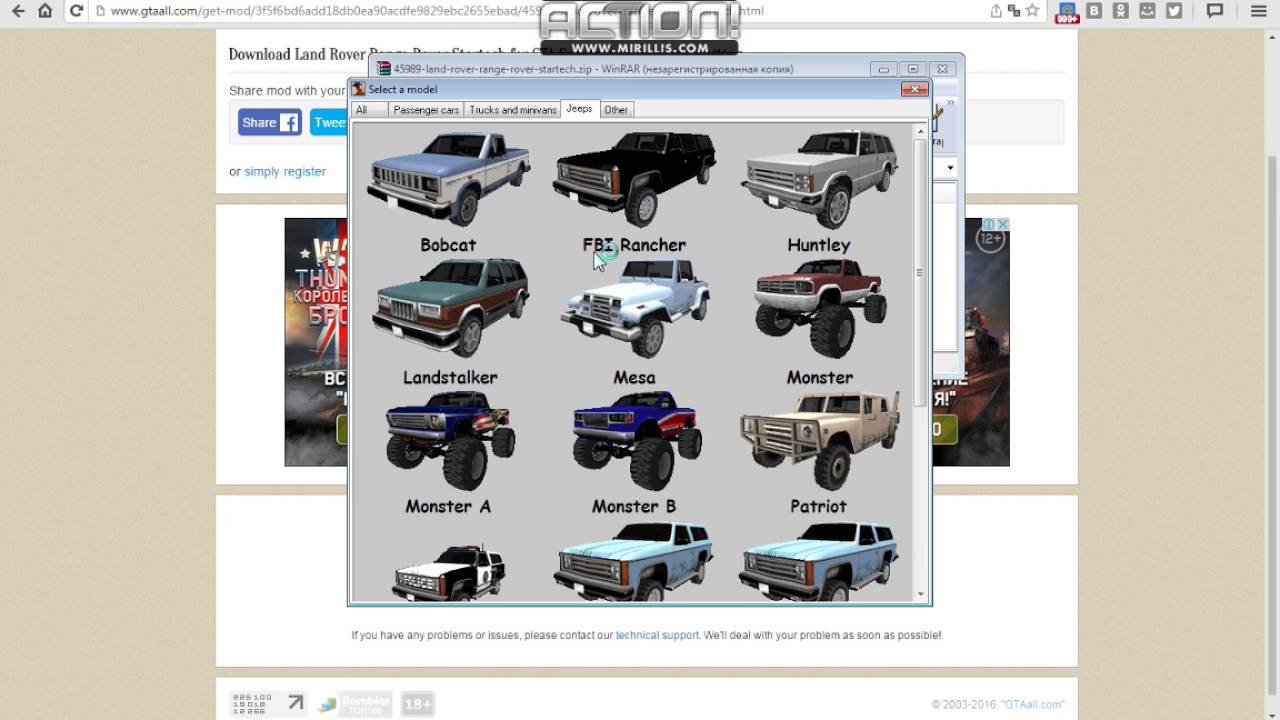
Task: Select the Patriot model thumbnail
Action: (819, 440)
